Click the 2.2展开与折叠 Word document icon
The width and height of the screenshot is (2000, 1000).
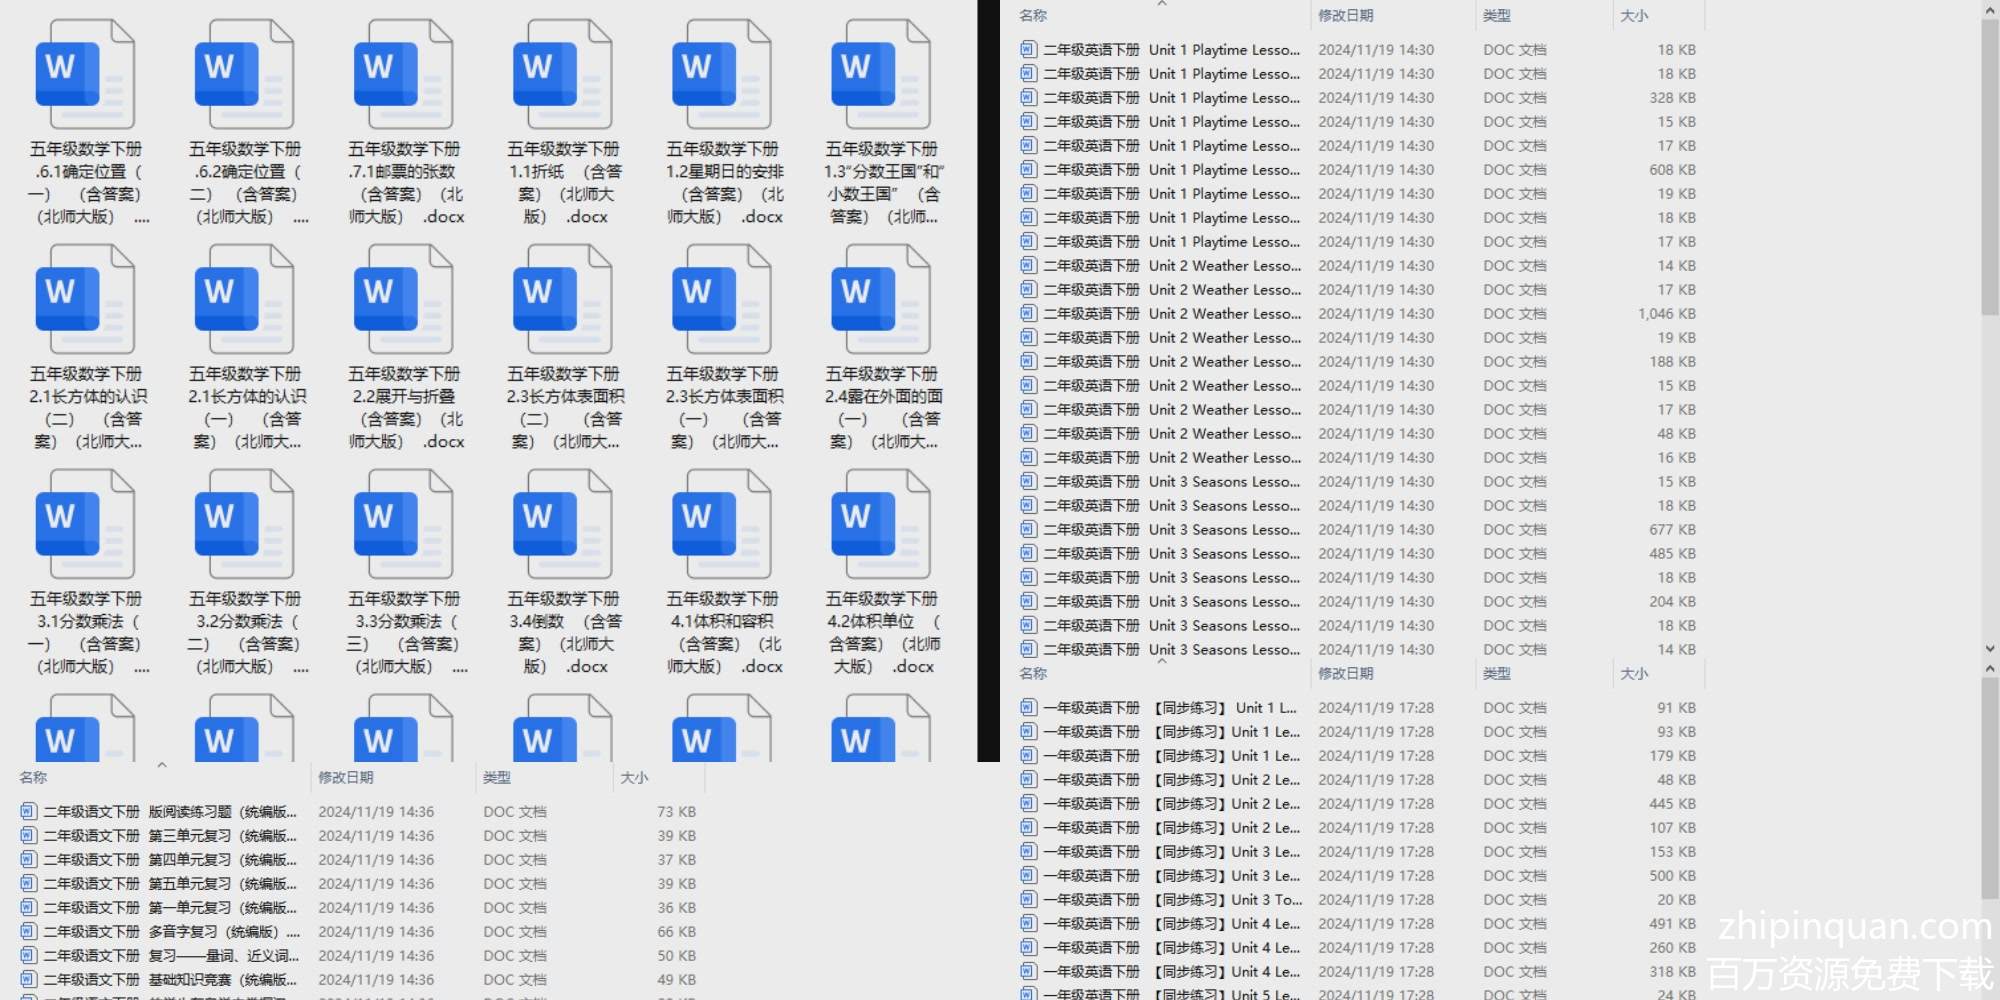(x=403, y=300)
